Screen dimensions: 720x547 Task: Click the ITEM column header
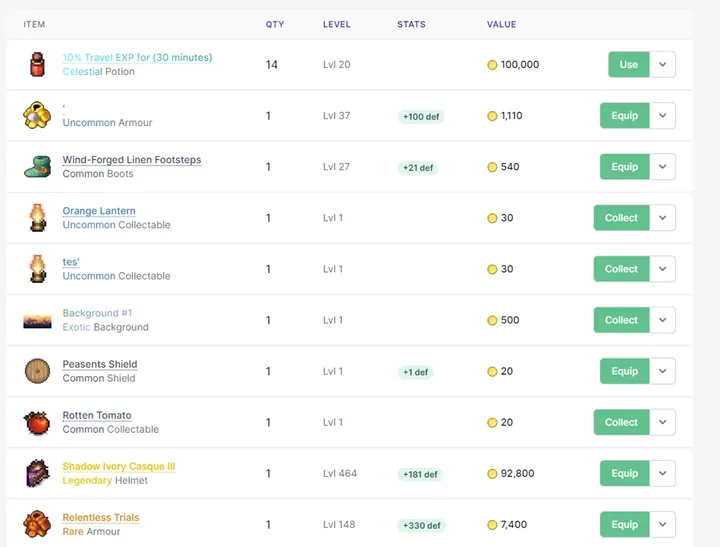pyautogui.click(x=34, y=24)
